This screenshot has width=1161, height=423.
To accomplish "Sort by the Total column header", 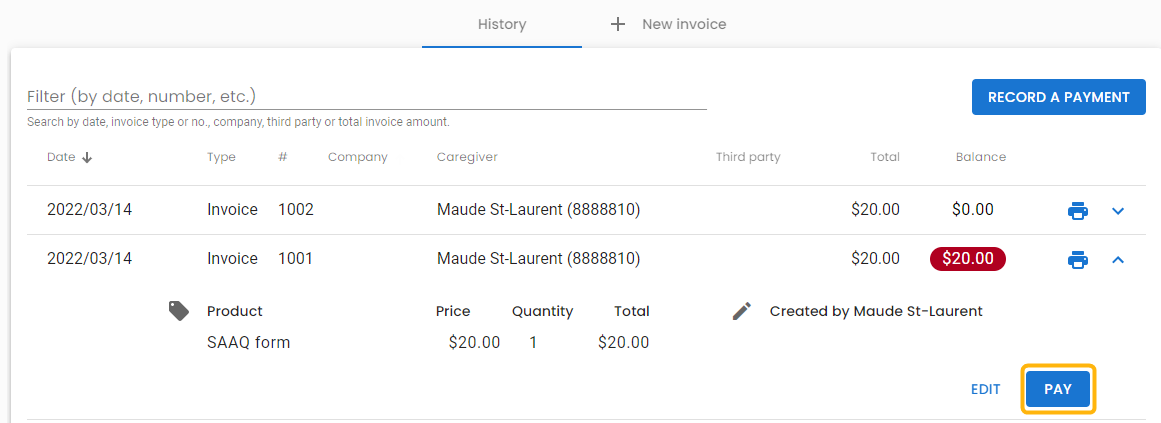I will click(x=884, y=157).
